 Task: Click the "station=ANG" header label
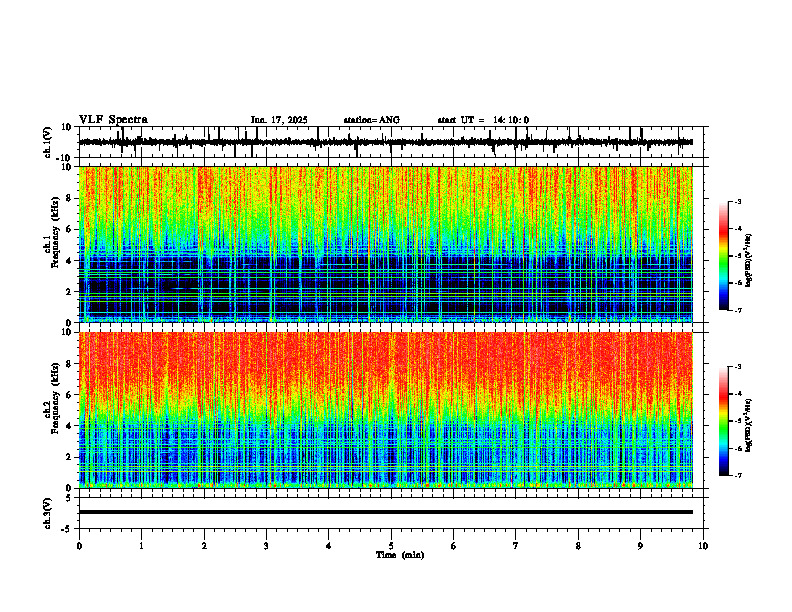(x=372, y=120)
